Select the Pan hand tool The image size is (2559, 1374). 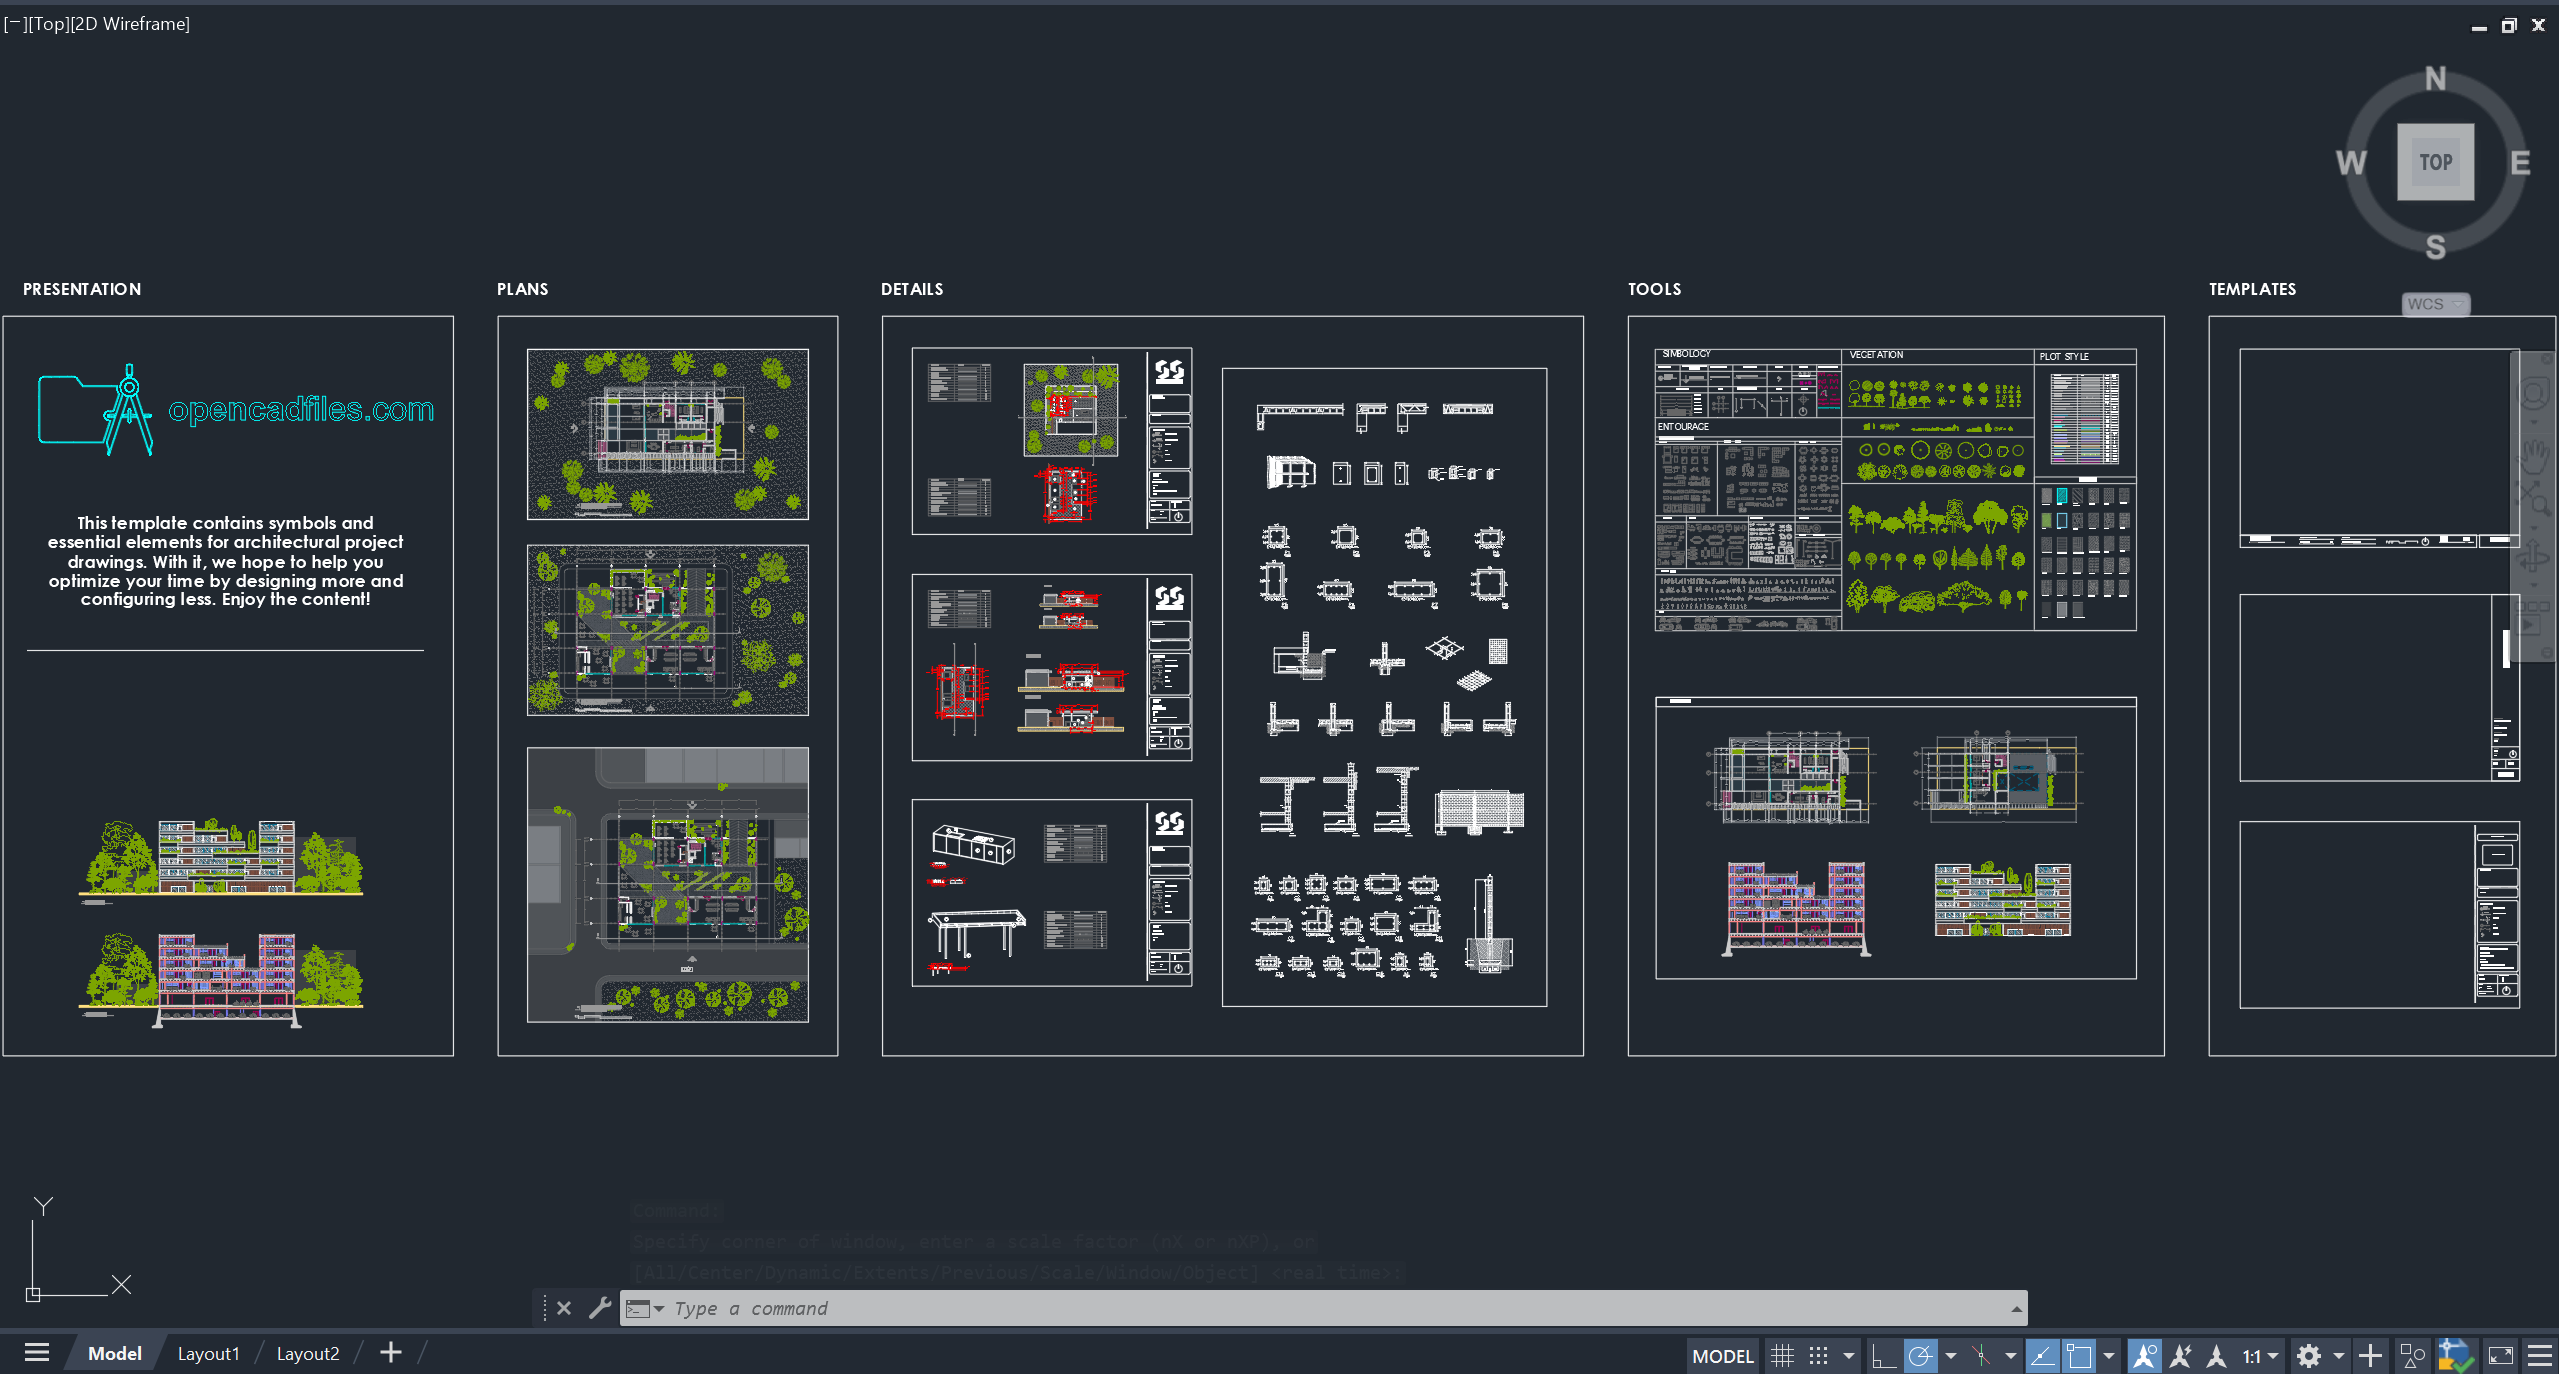click(x=2535, y=455)
